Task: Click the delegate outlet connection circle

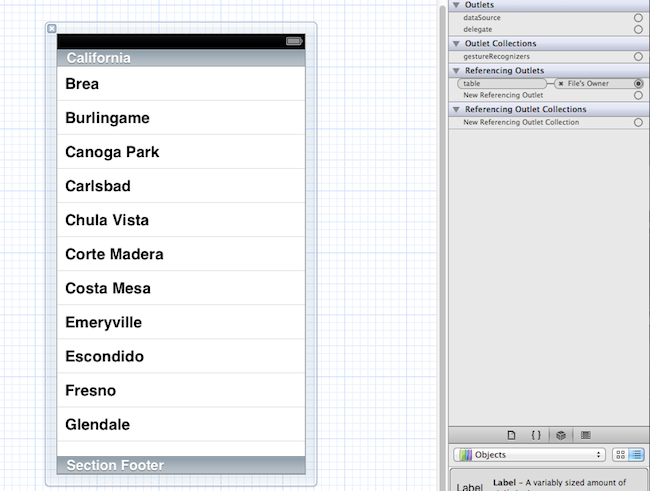Action: pyautogui.click(x=638, y=29)
